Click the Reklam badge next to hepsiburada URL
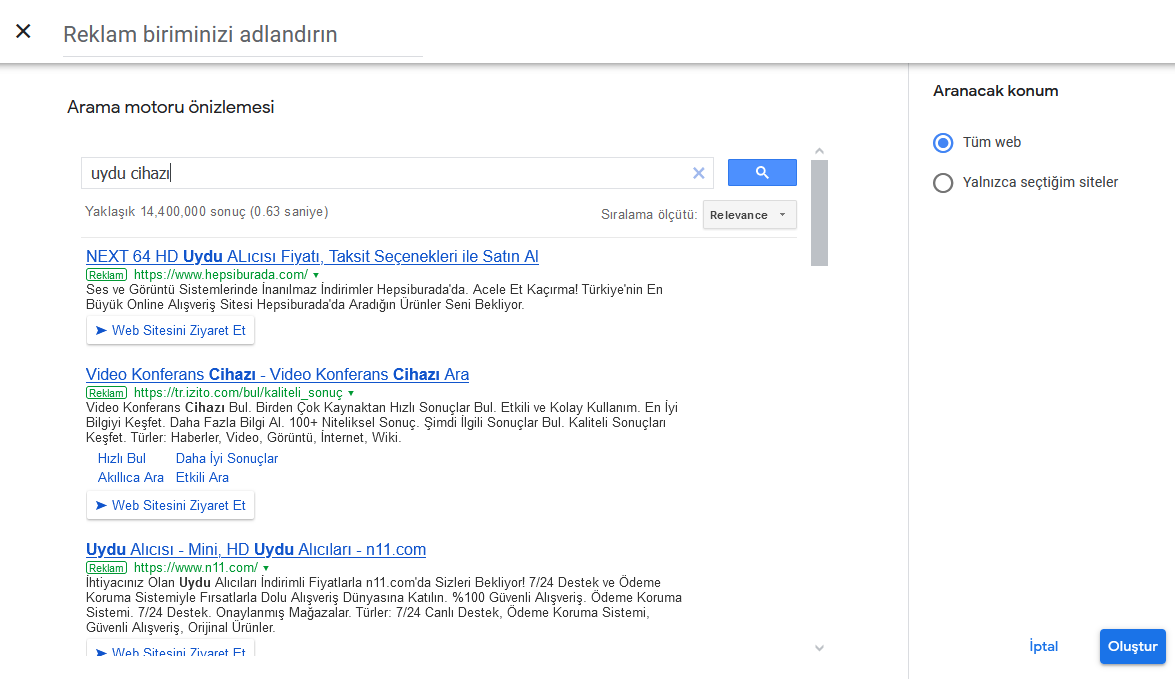This screenshot has height=679, width=1175. (106, 275)
